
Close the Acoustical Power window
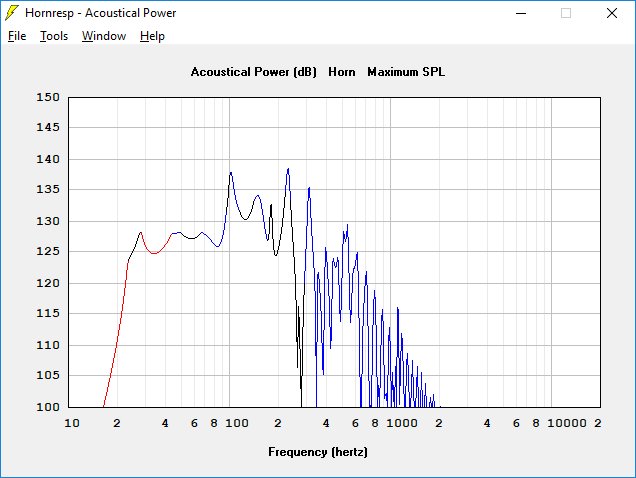click(x=612, y=13)
